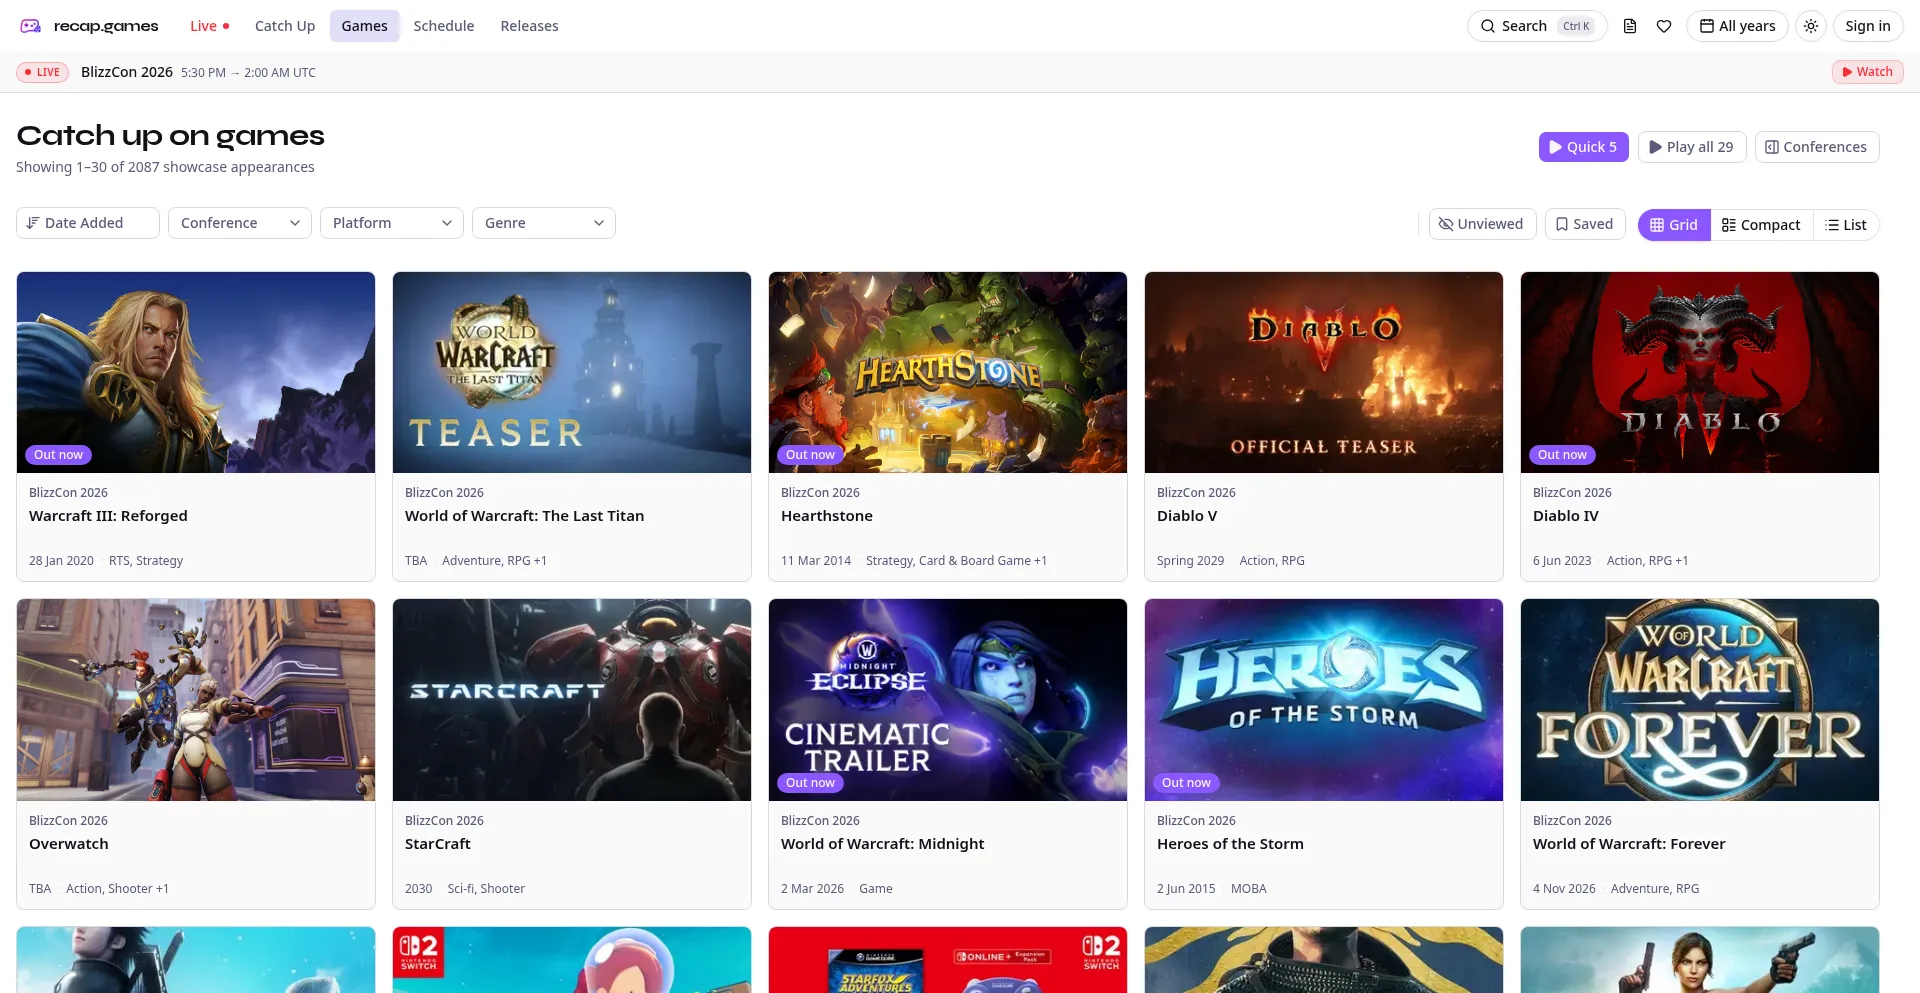1920x993 pixels.
Task: Click the 'Catch up on games' heading
Action: [170, 135]
